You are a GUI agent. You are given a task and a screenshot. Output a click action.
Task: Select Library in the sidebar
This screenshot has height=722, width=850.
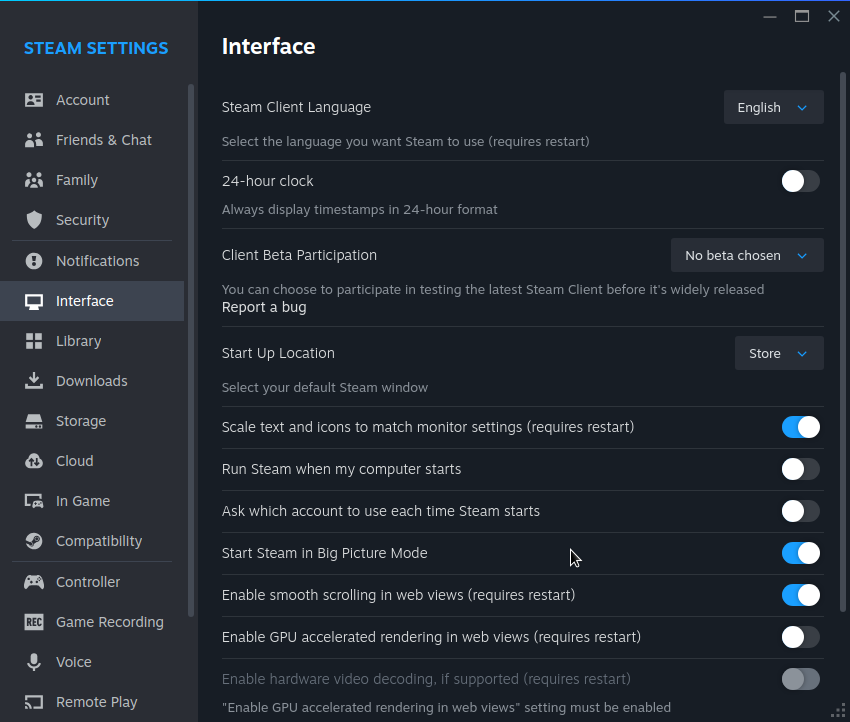(x=92, y=341)
